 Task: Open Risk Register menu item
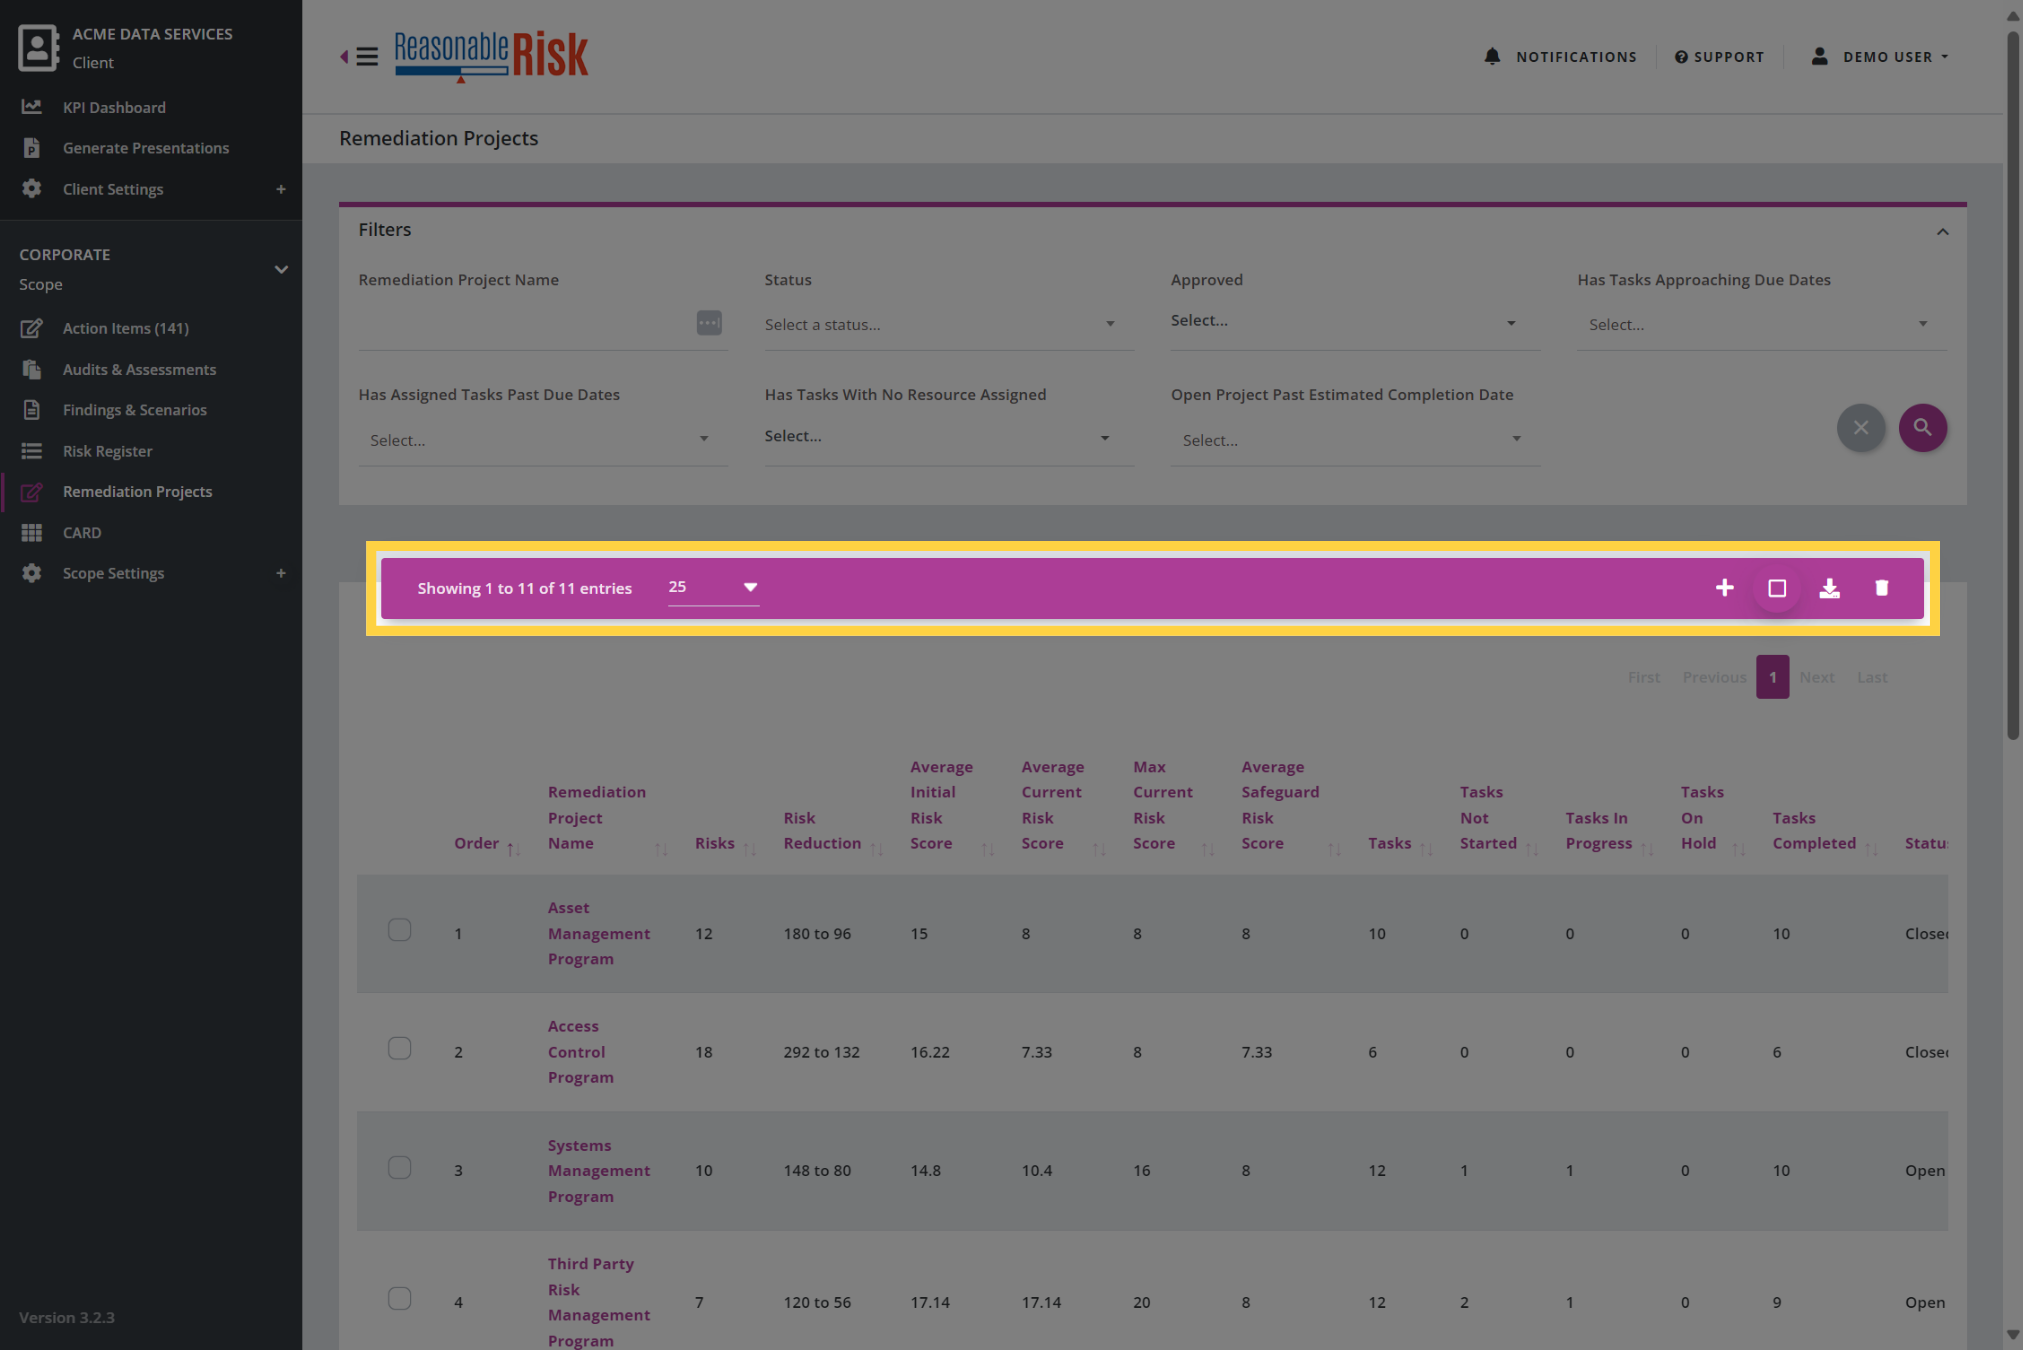(x=107, y=451)
